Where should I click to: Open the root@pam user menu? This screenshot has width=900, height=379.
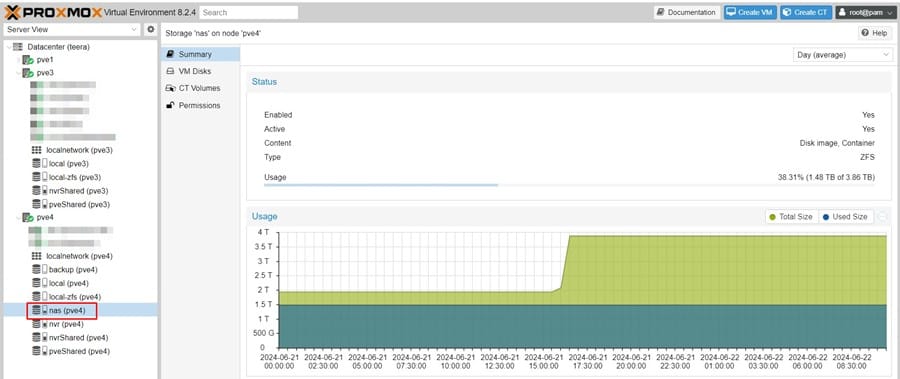coord(865,12)
